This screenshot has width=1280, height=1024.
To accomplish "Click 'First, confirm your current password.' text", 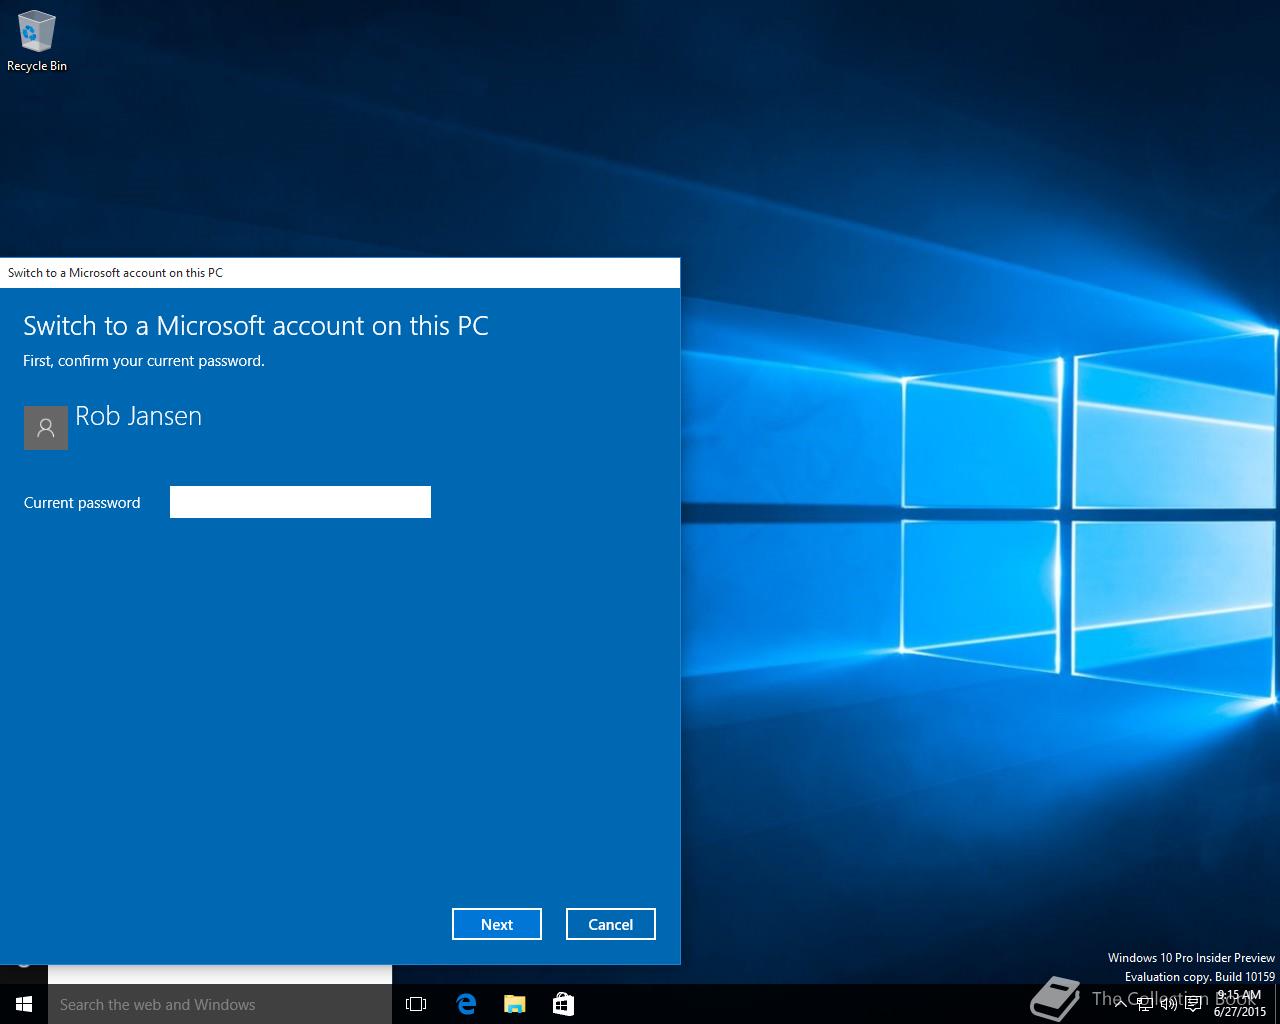I will 144,361.
